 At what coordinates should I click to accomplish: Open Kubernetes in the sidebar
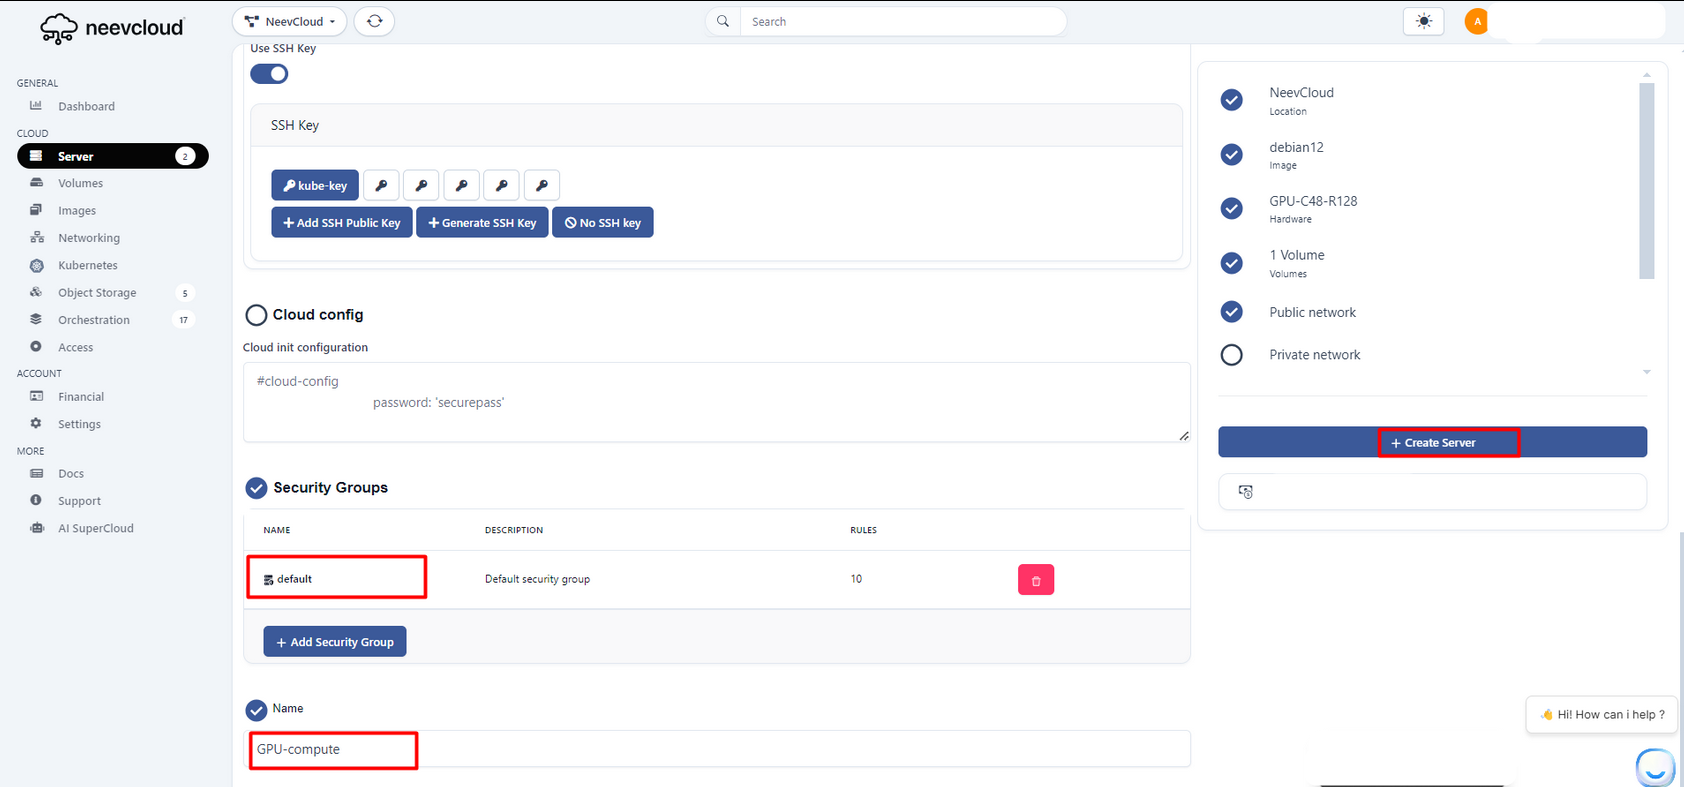point(88,265)
